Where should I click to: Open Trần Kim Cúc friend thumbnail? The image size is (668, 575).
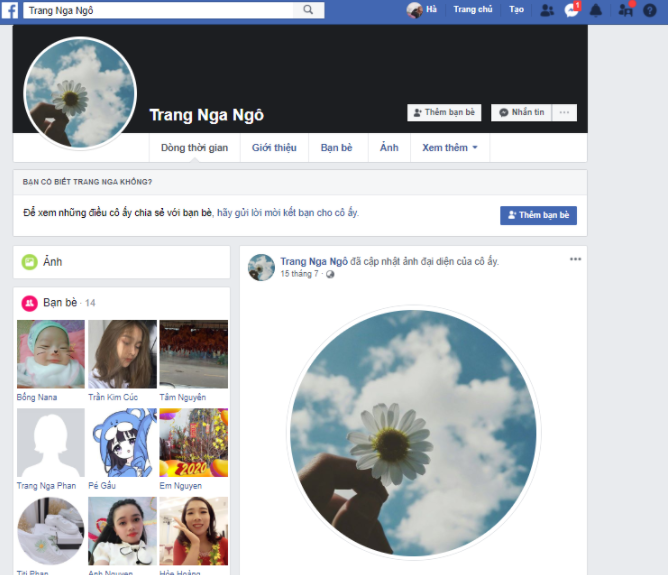(122, 354)
